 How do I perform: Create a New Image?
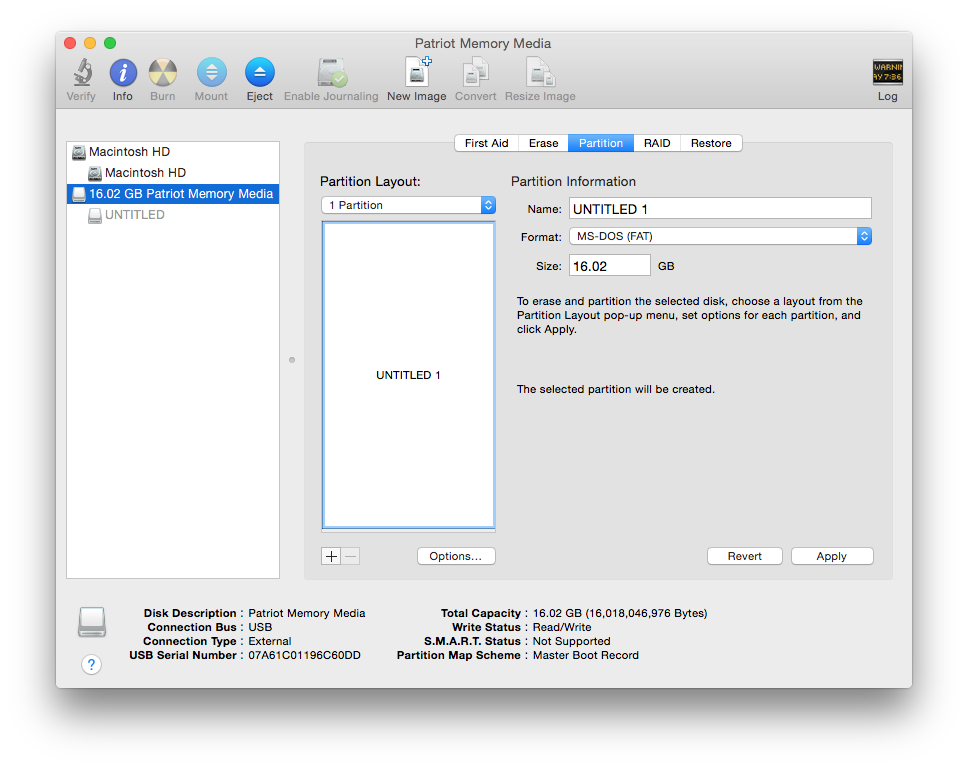417,72
